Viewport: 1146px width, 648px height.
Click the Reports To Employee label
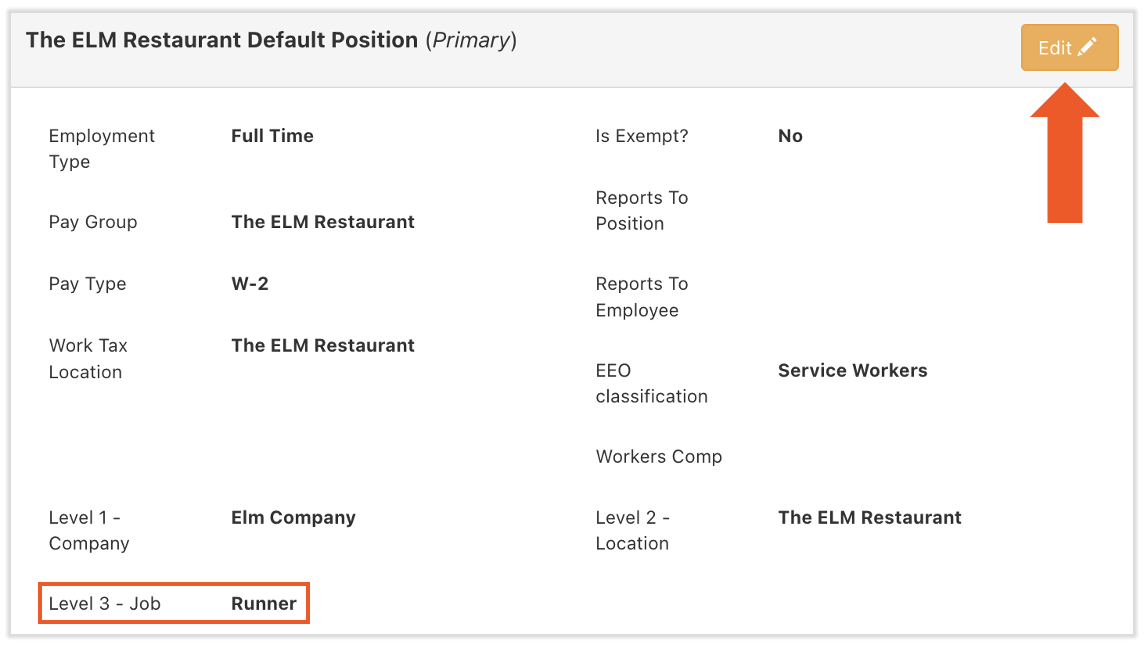642,297
